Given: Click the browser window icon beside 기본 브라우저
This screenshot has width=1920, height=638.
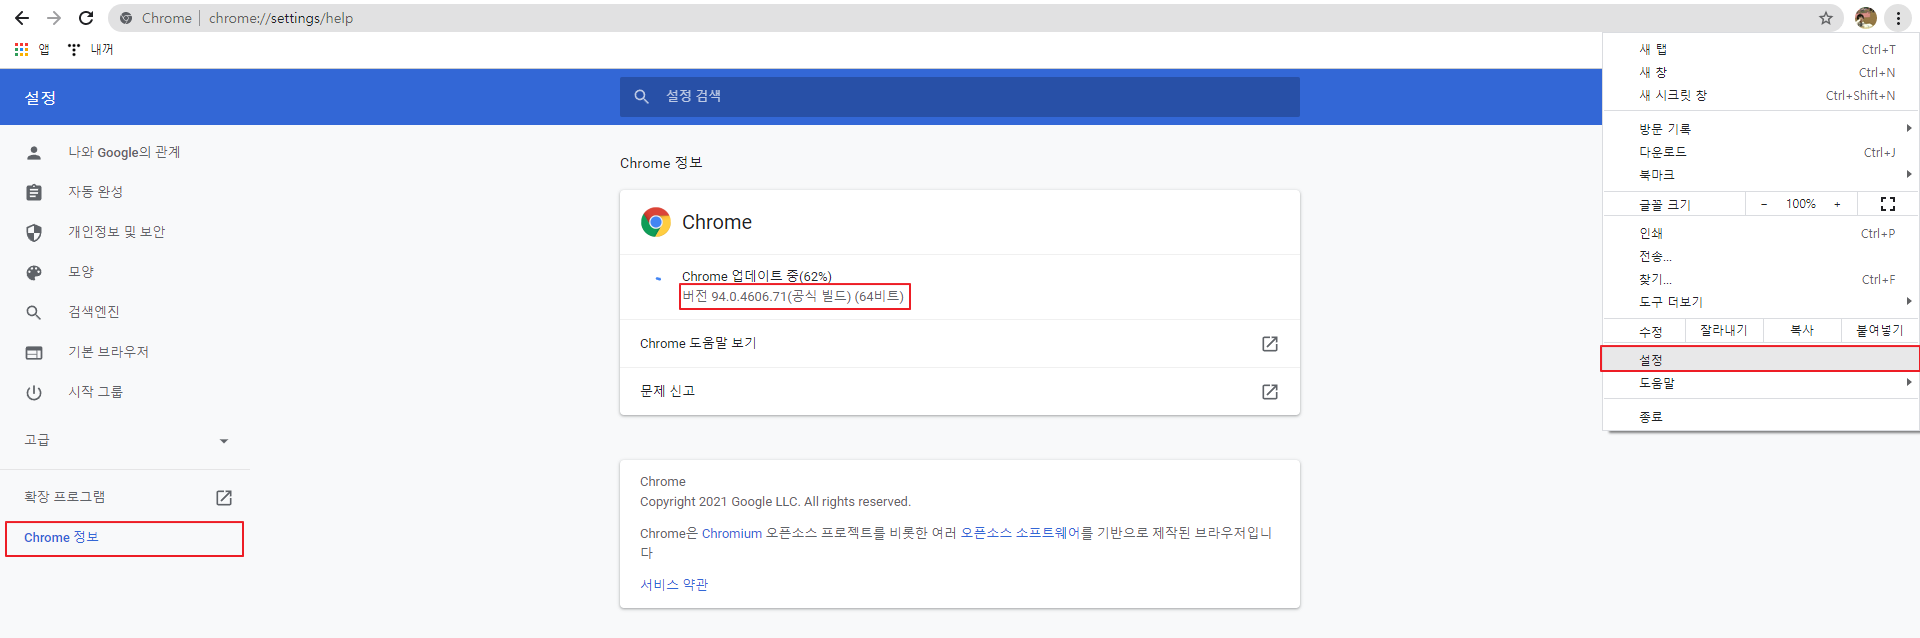Looking at the screenshot, I should (34, 353).
